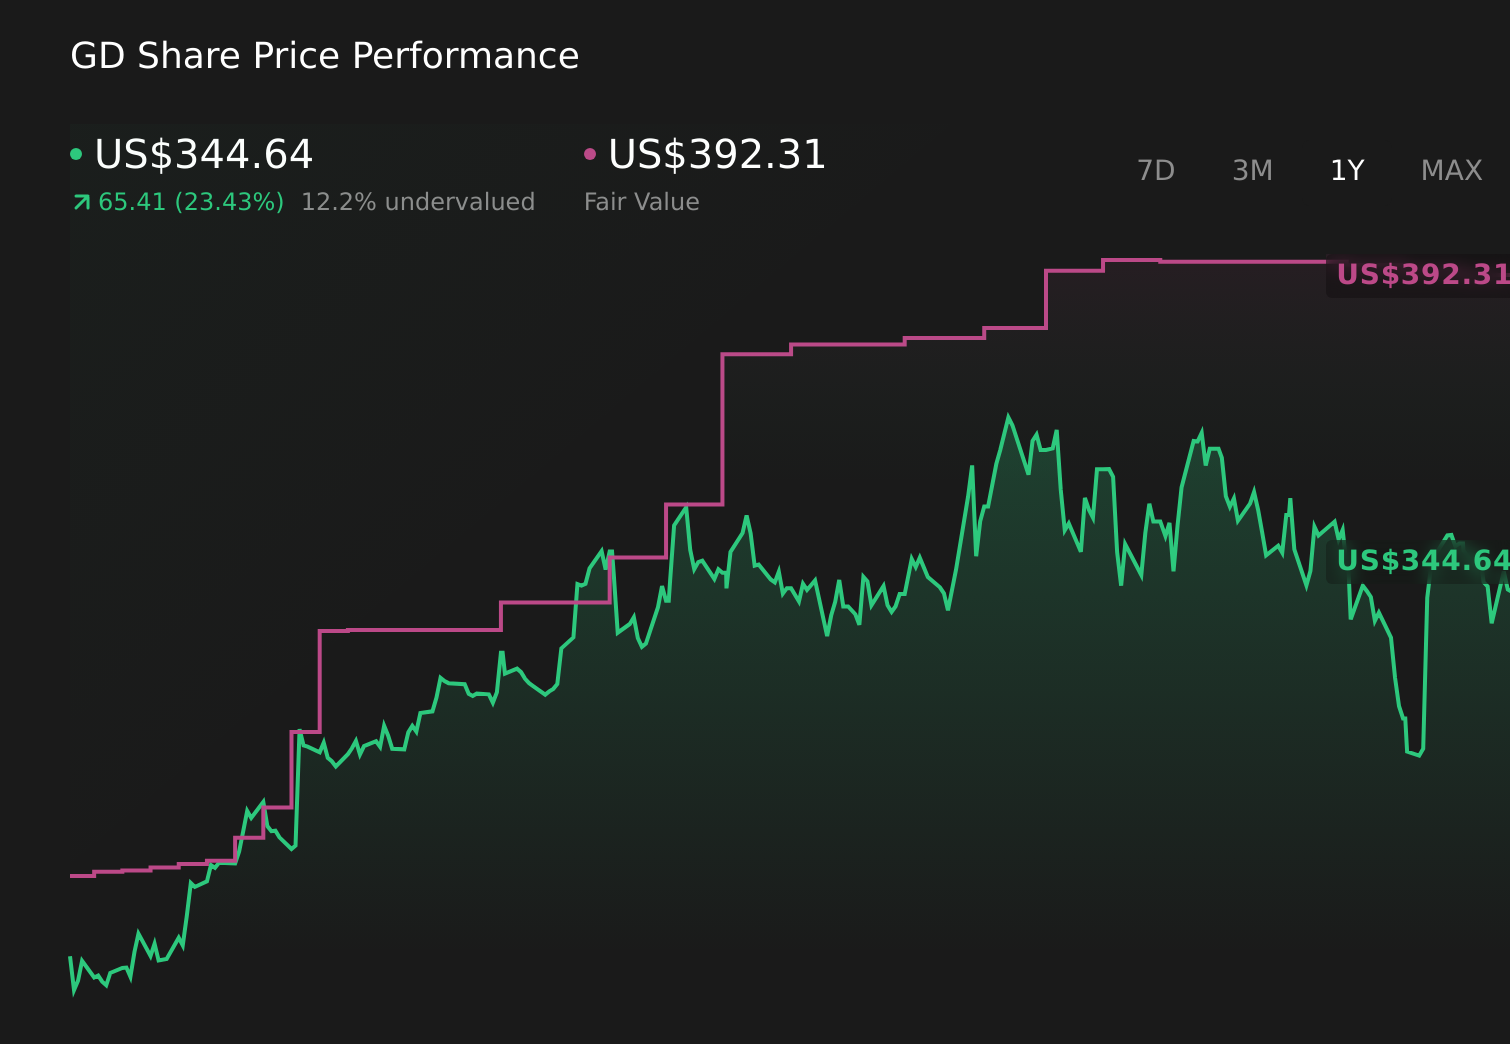This screenshot has width=1510, height=1044.
Task: Click the leftmost start of the pink fair value line
Action: click(x=72, y=876)
